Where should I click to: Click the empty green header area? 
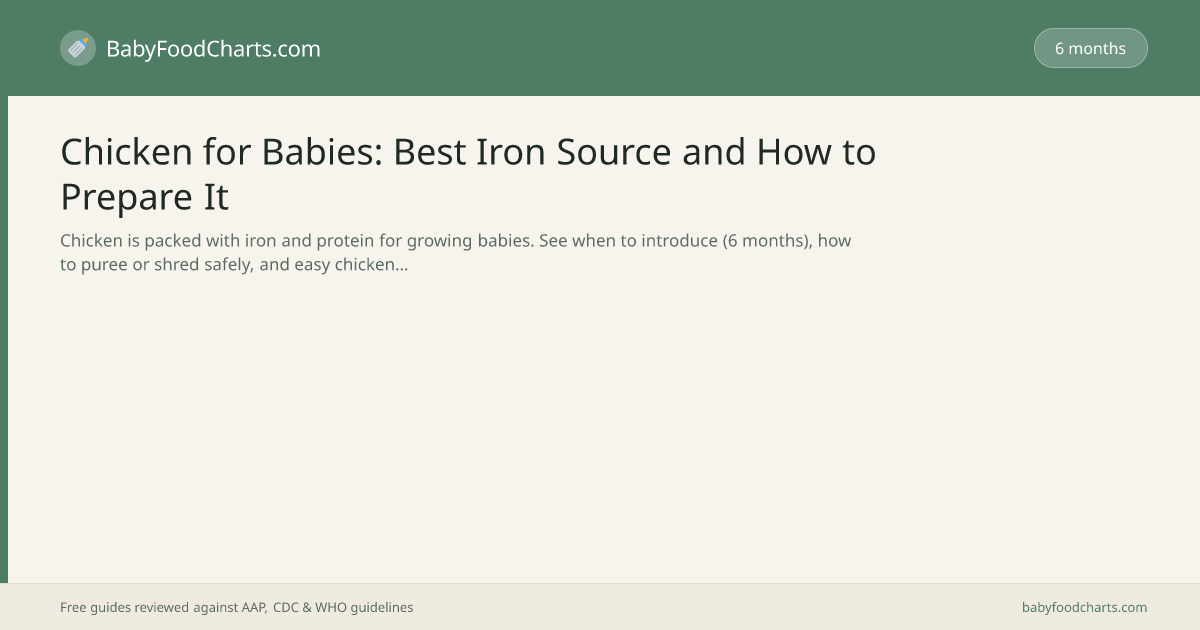(x=680, y=48)
